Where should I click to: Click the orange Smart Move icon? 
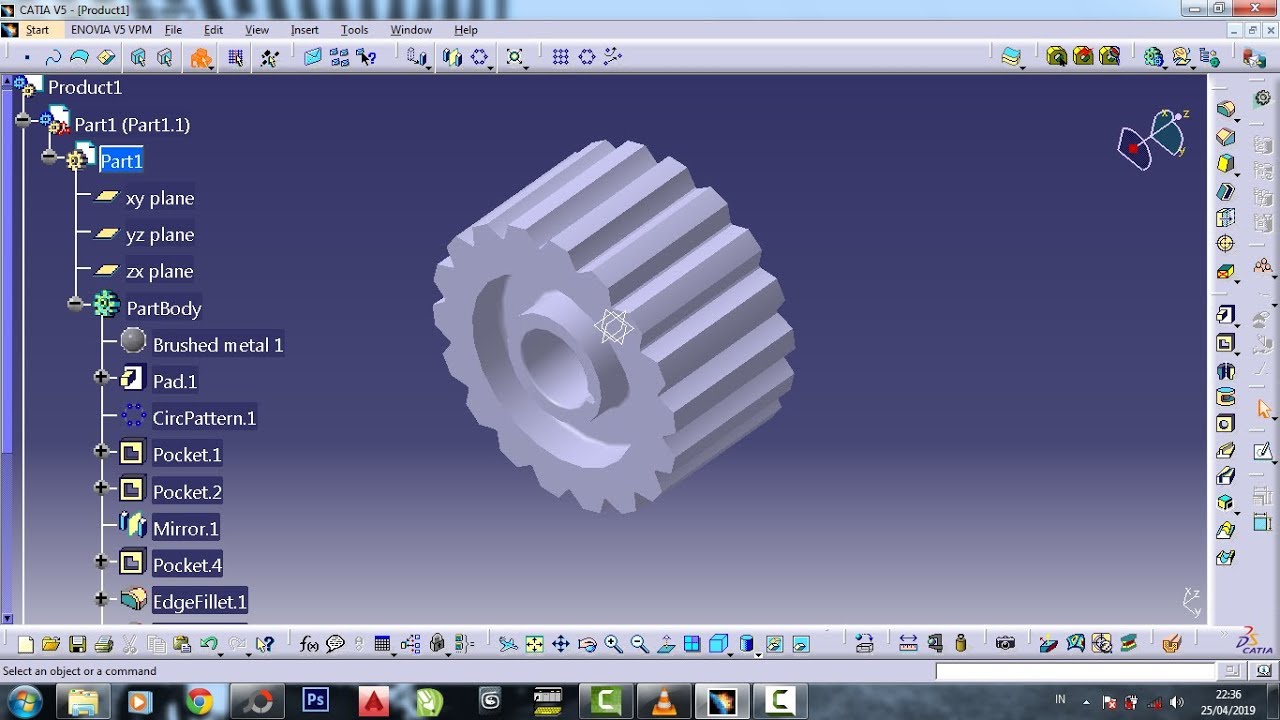point(202,58)
